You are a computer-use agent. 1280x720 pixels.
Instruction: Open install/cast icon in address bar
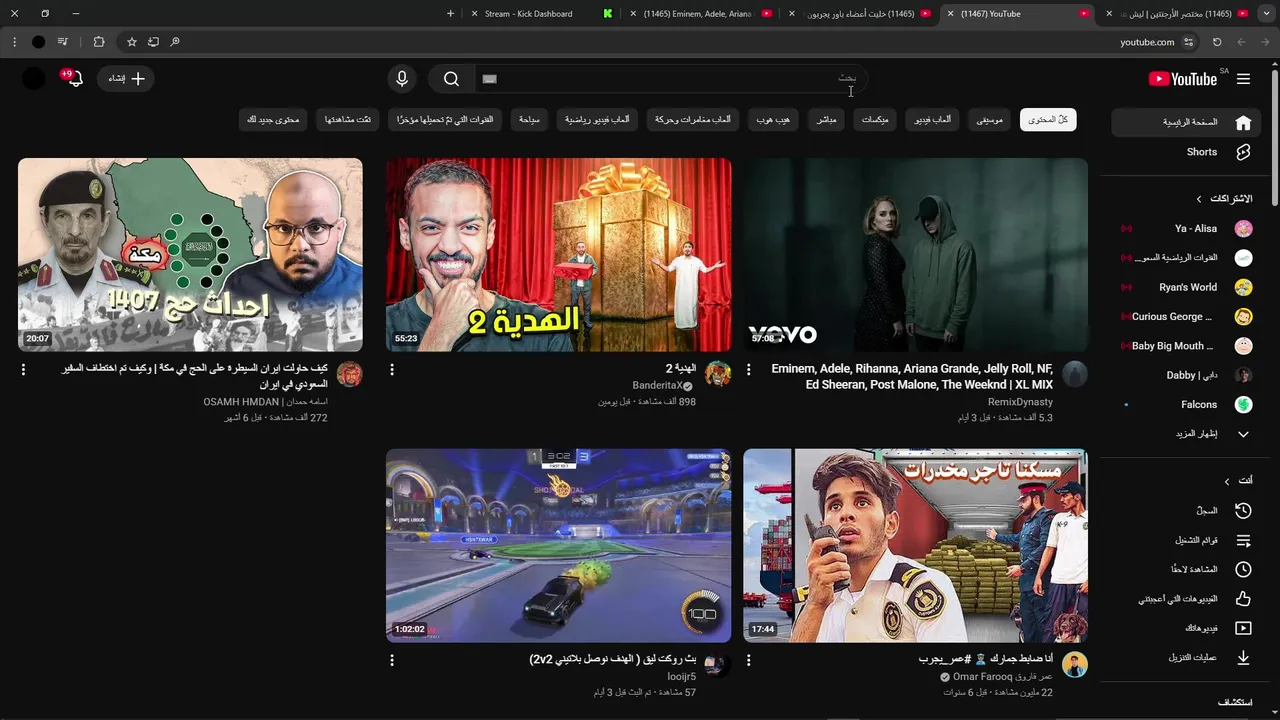(x=153, y=42)
